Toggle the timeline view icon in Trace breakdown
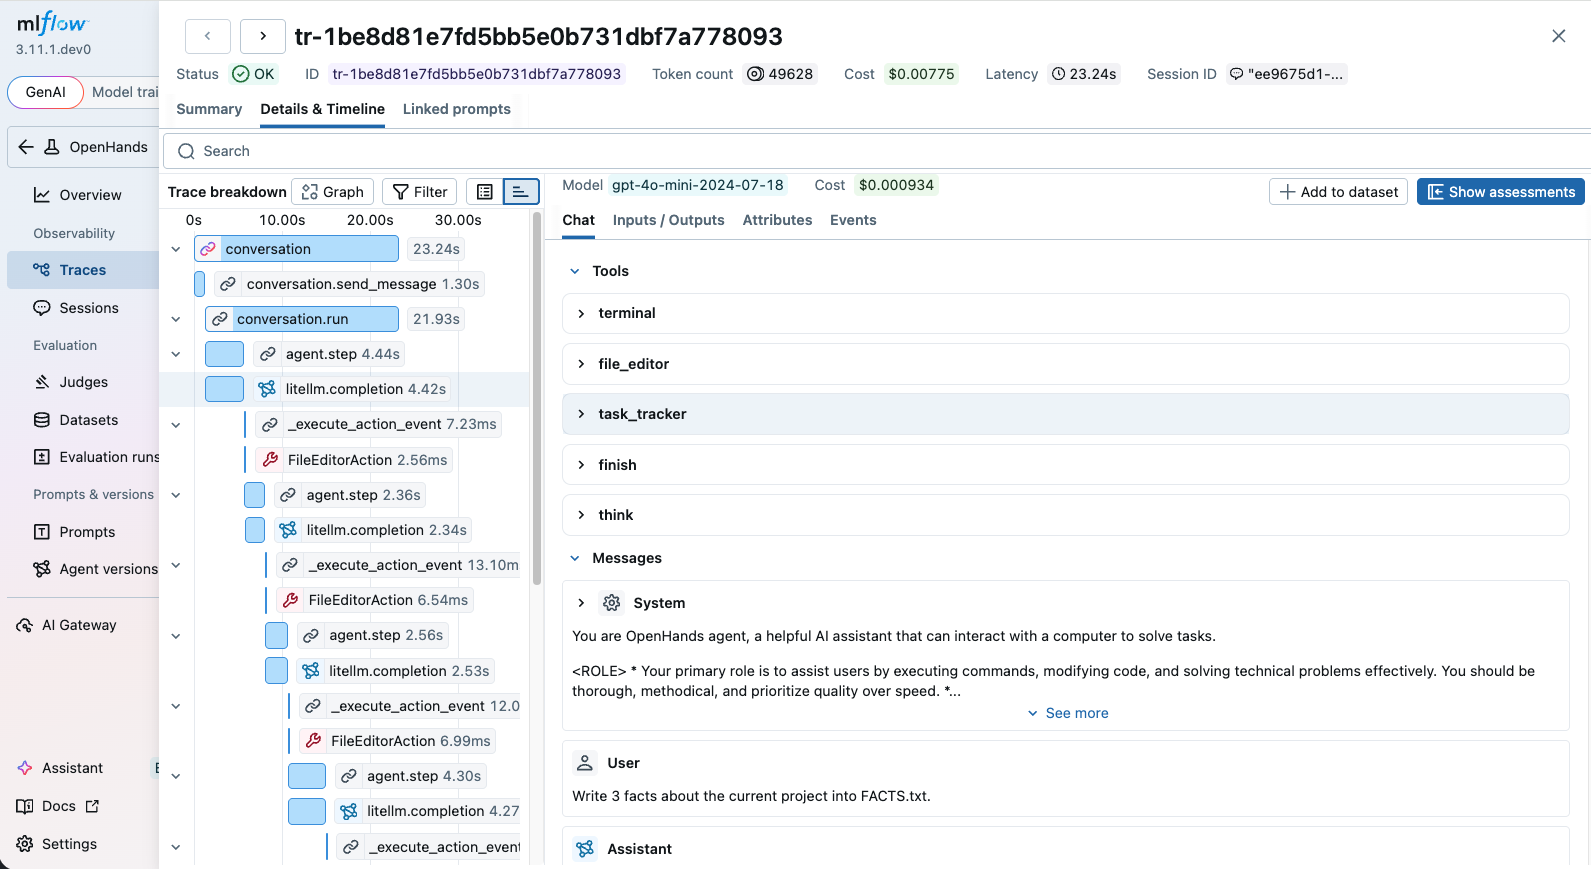The width and height of the screenshot is (1591, 869). coord(520,192)
